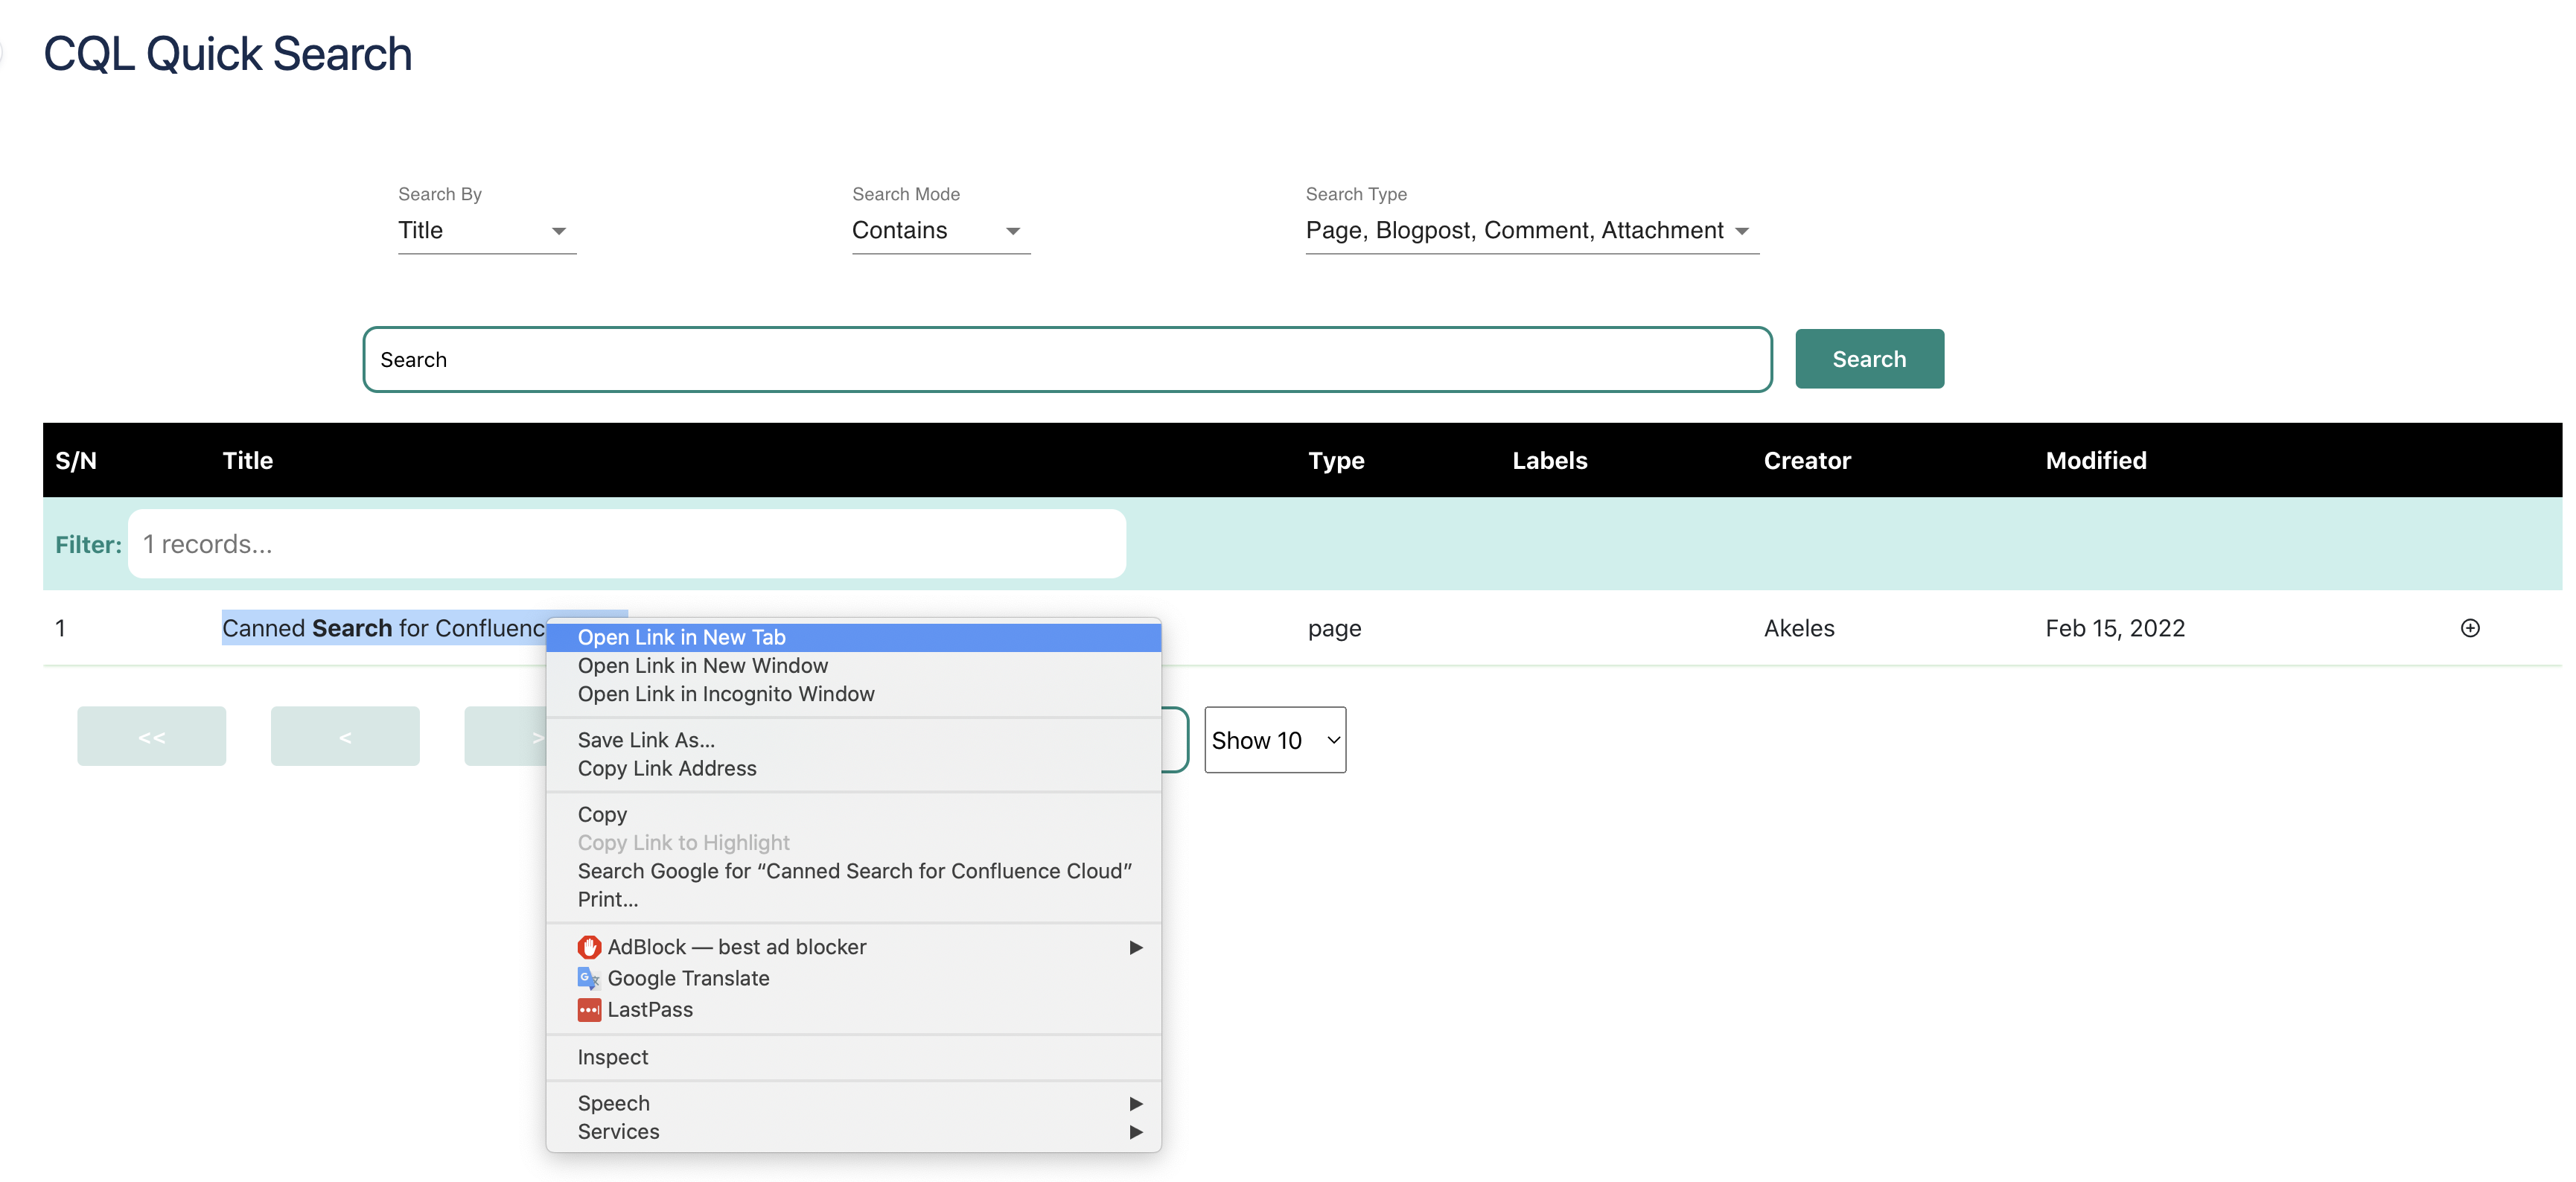Open the Search Mode Contains dropdown
This screenshot has width=2576, height=1182.
tap(939, 231)
